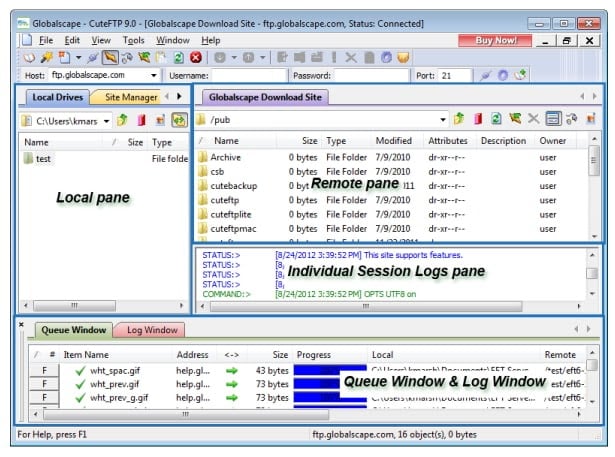Click the New document icon in main toolbar
The width and height of the screenshot is (615, 457).
click(x=64, y=58)
